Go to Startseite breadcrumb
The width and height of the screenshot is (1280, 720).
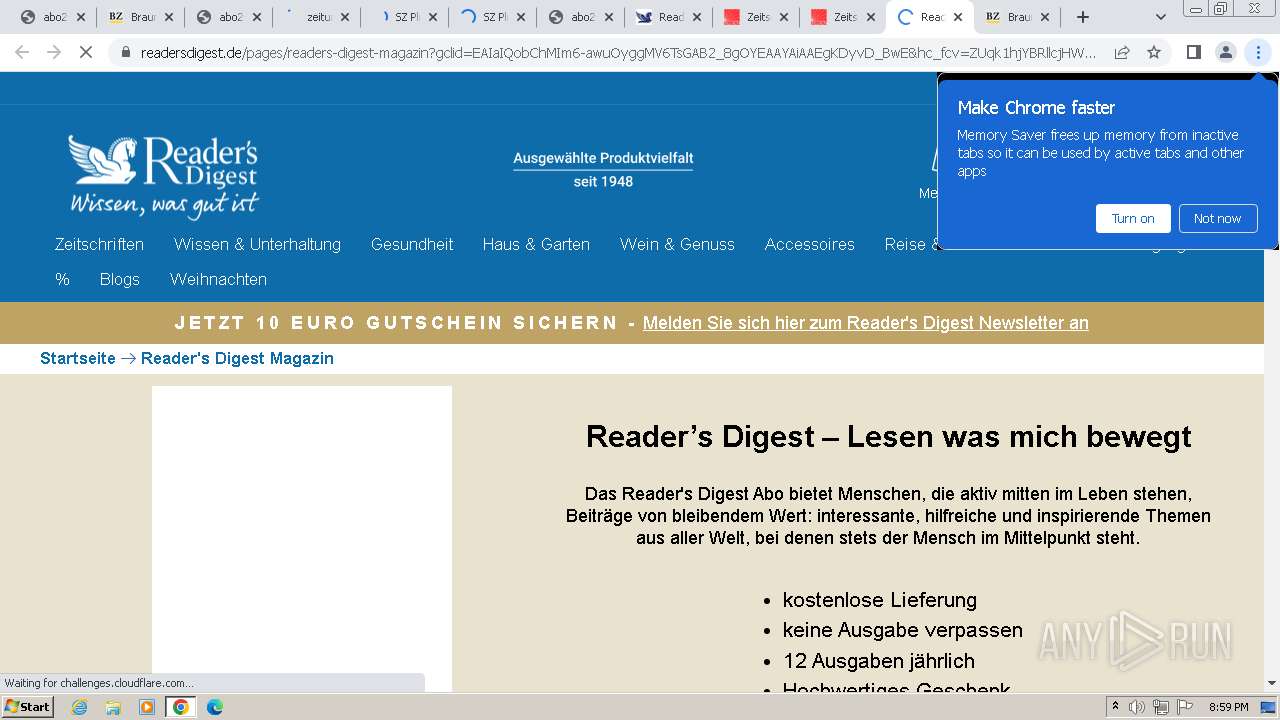coord(78,358)
